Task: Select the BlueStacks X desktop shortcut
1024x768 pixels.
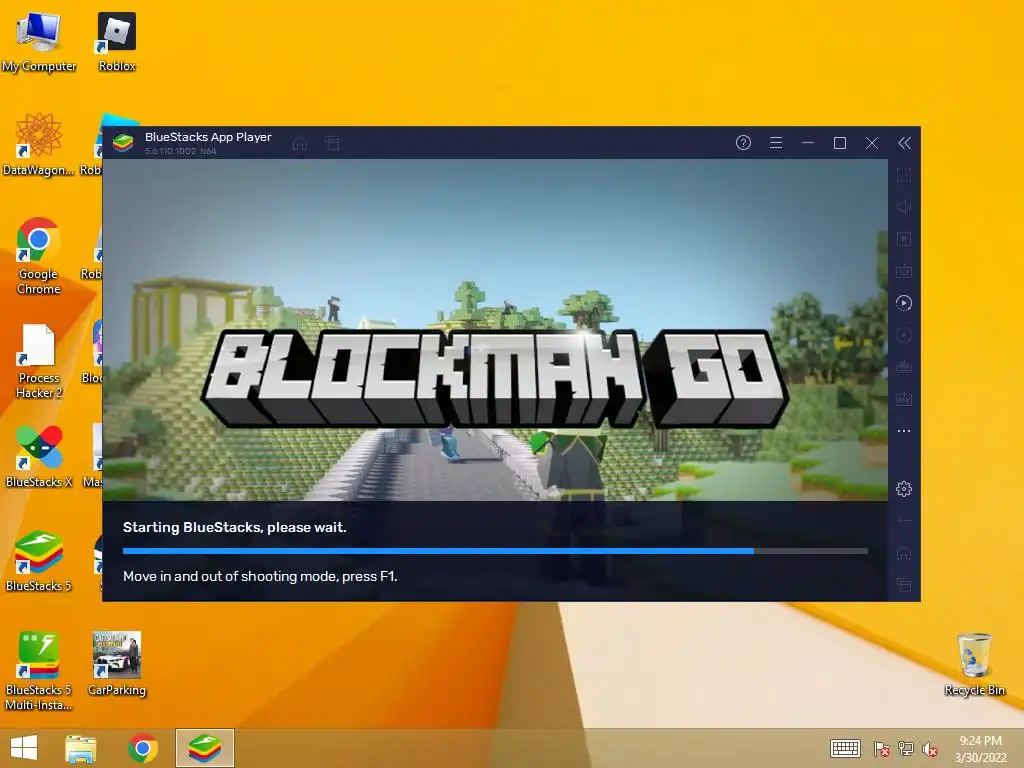Action: pyautogui.click(x=39, y=456)
